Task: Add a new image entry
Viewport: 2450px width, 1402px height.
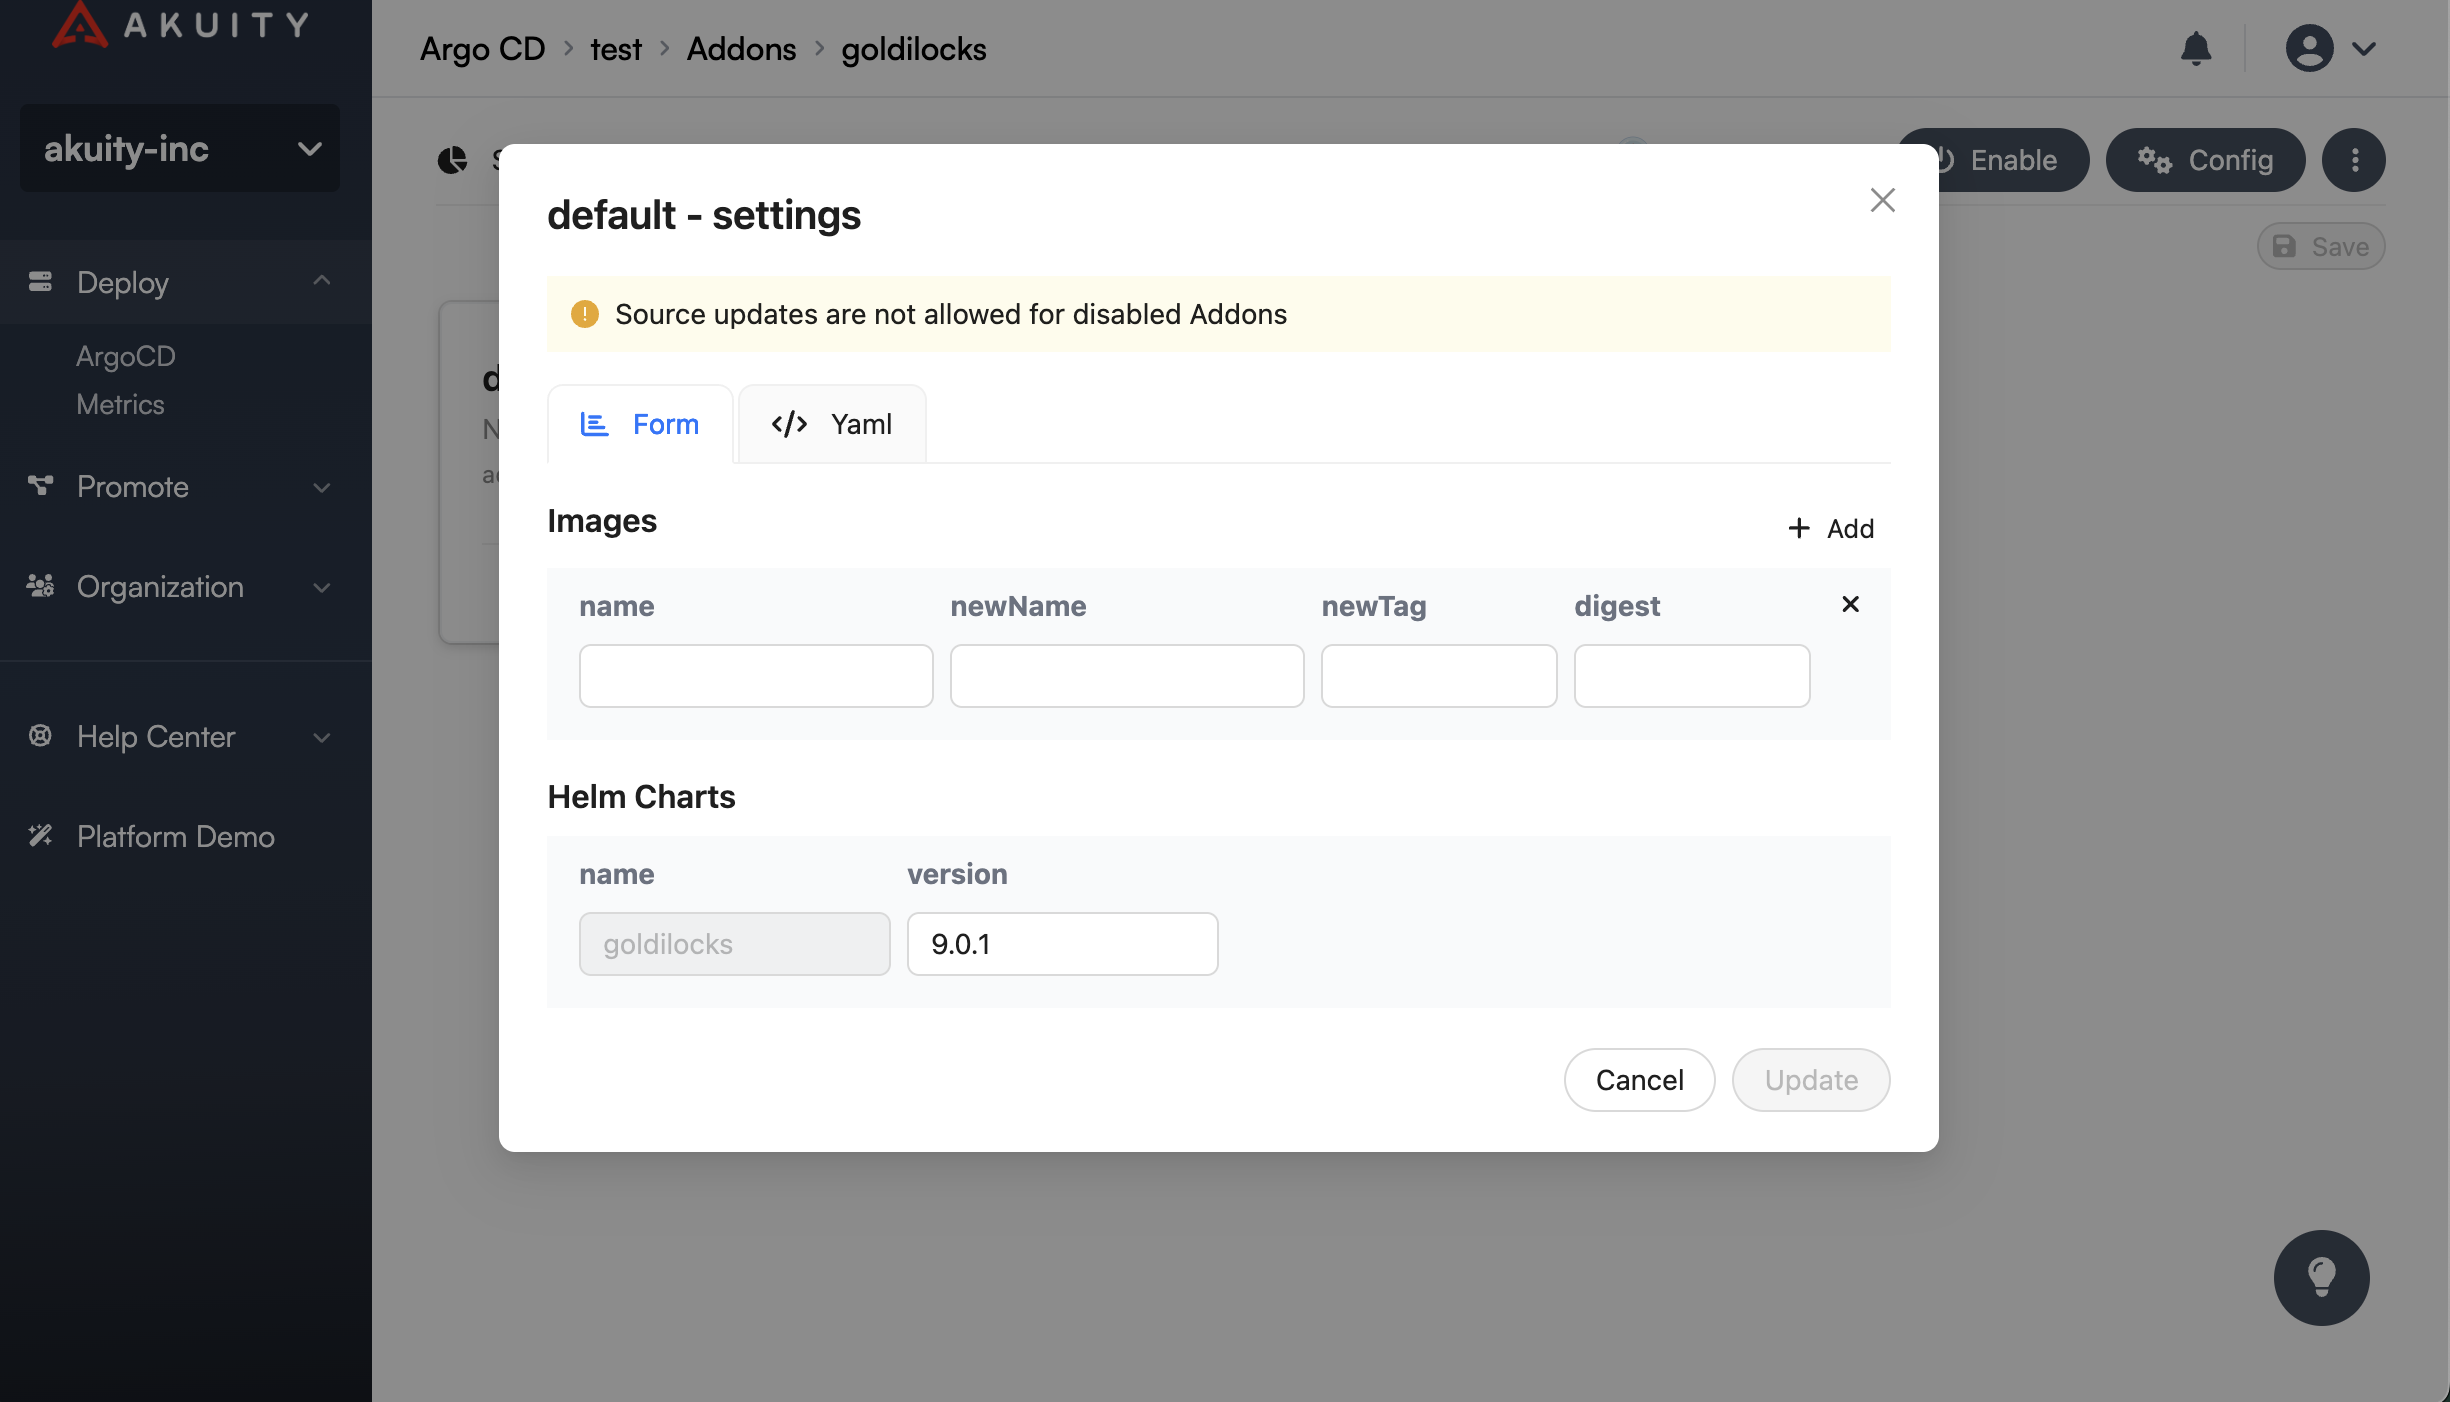Action: pyautogui.click(x=1830, y=528)
